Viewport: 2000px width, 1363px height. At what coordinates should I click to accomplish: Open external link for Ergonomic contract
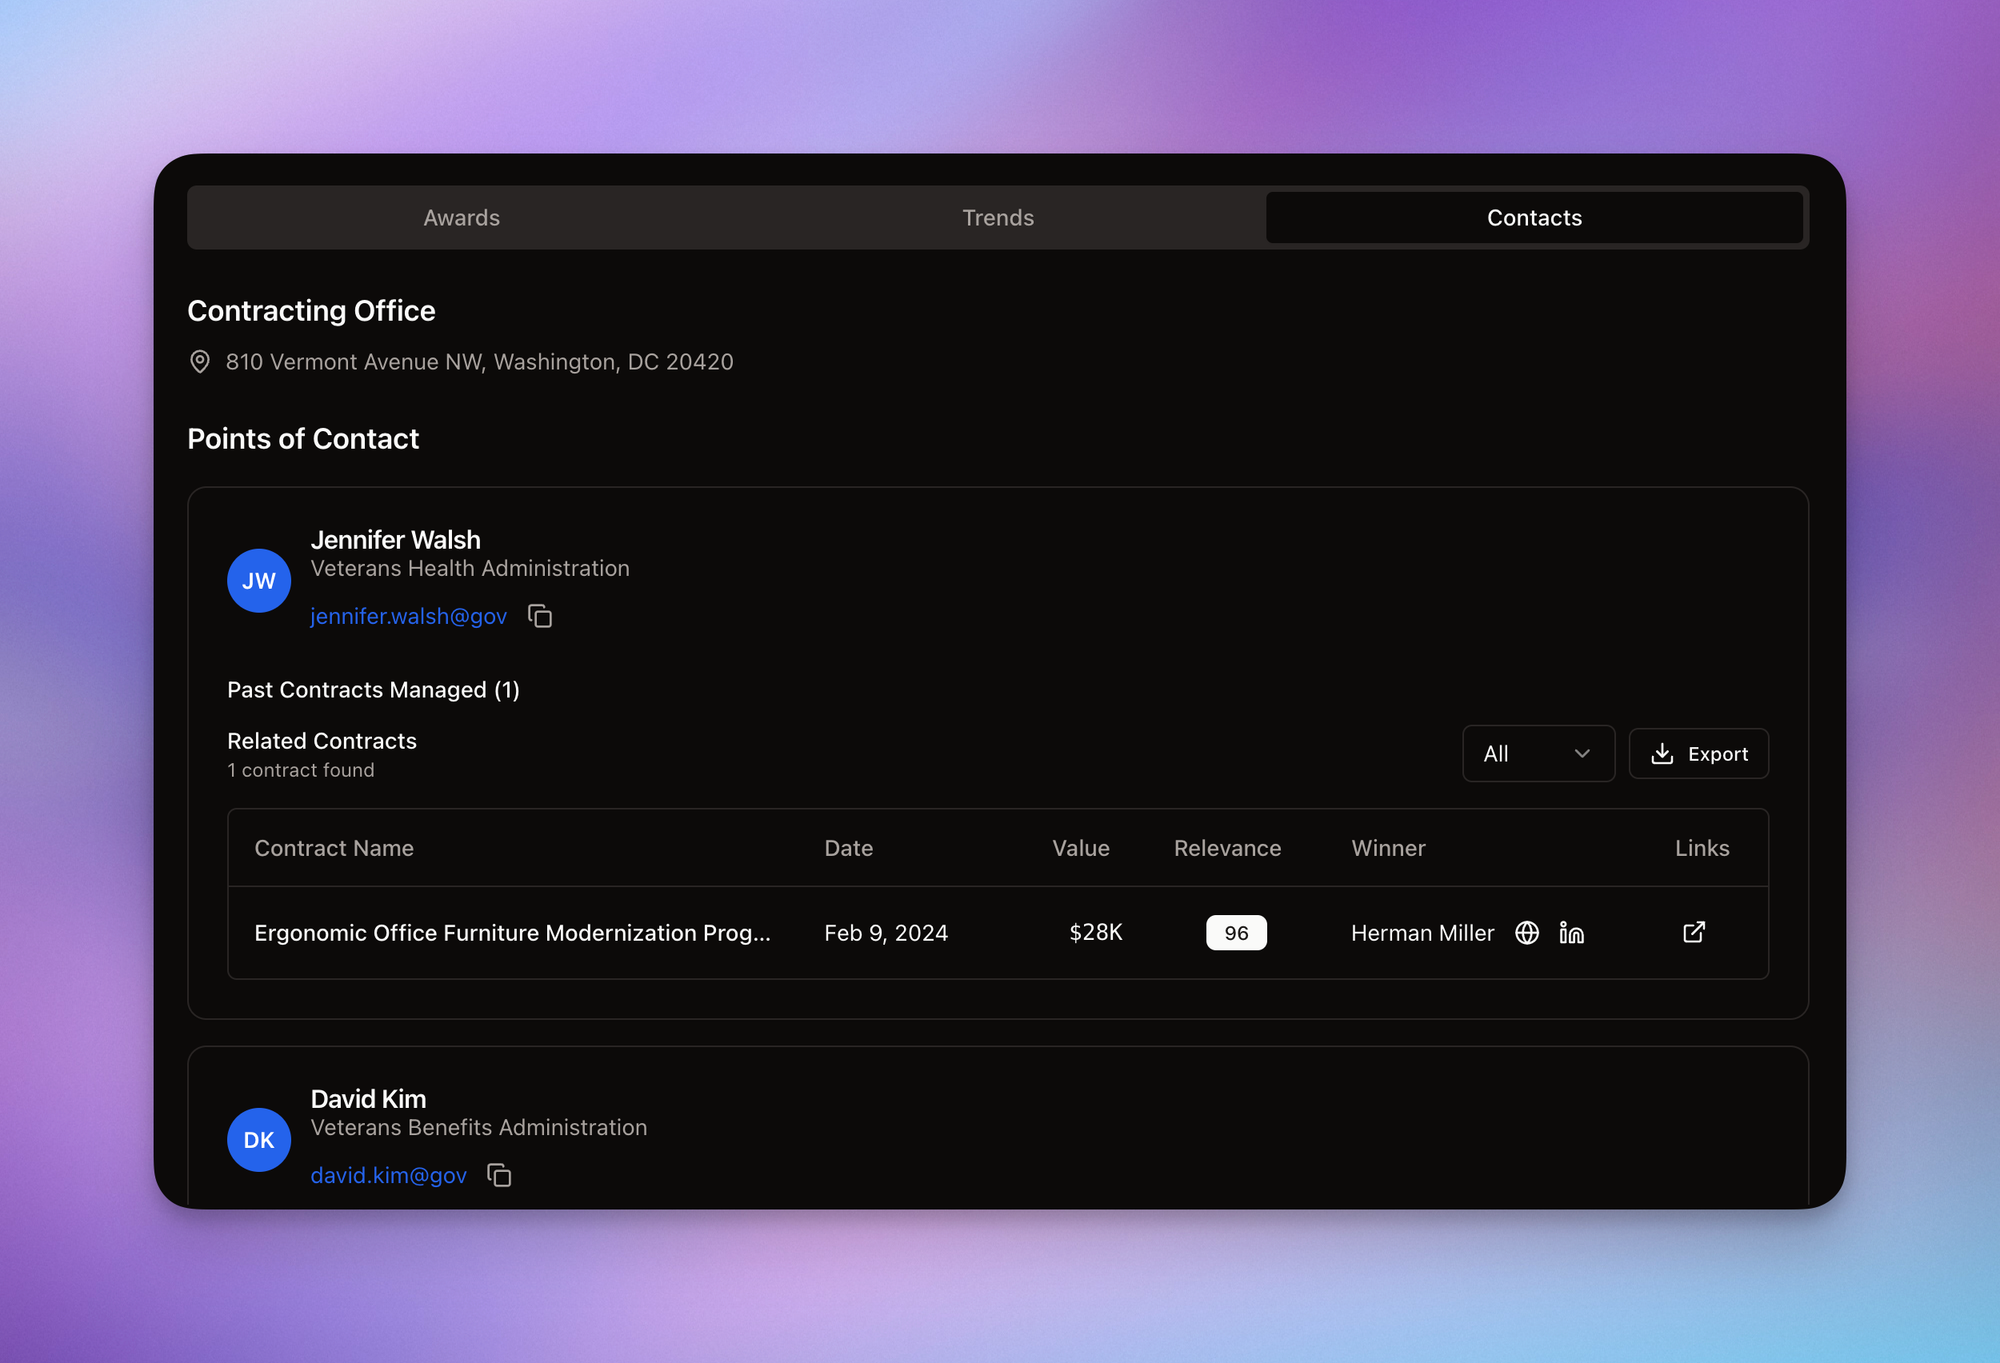(x=1694, y=932)
